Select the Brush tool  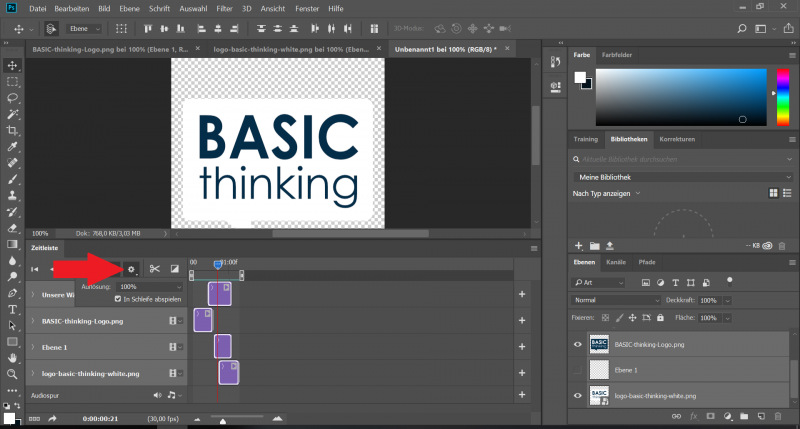tap(12, 180)
